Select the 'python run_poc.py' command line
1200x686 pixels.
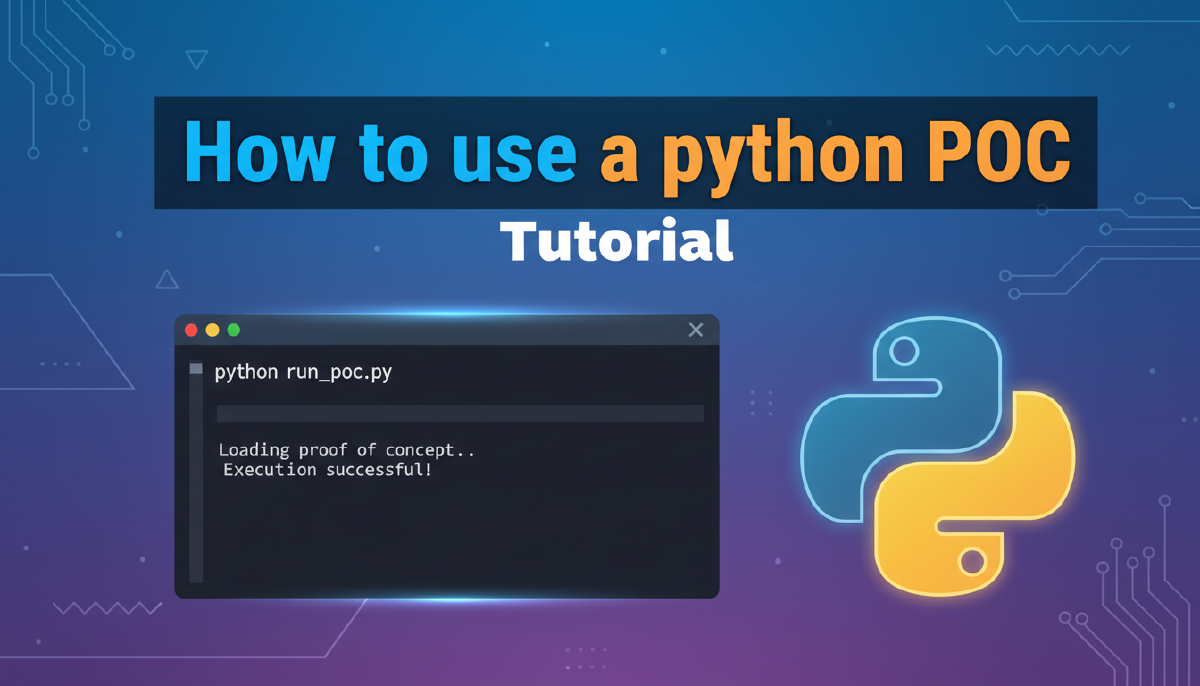pos(303,372)
